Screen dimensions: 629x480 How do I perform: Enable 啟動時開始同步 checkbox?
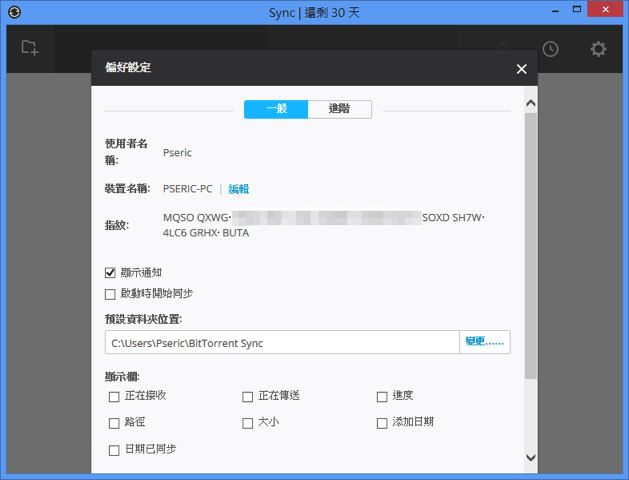(x=110, y=294)
